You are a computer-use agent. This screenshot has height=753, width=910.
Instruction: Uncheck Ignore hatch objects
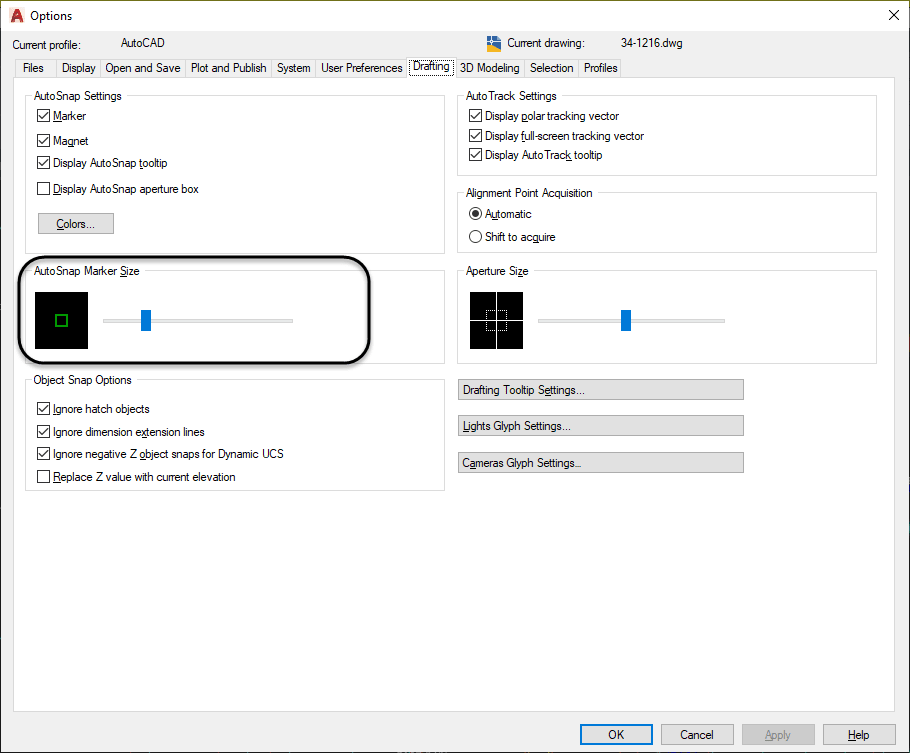(x=44, y=408)
